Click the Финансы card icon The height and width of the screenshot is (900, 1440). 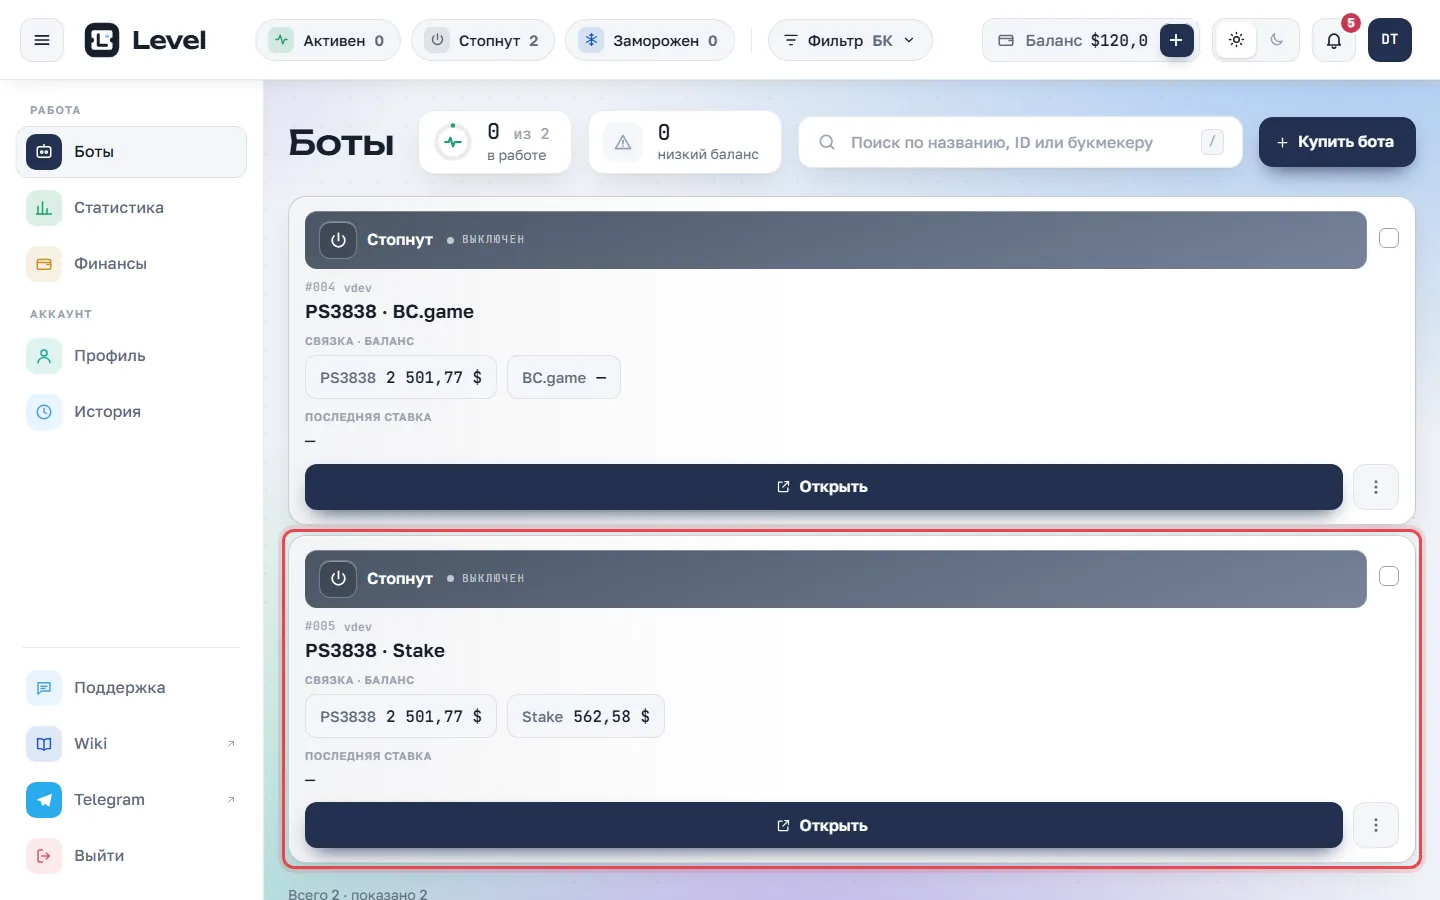point(44,264)
